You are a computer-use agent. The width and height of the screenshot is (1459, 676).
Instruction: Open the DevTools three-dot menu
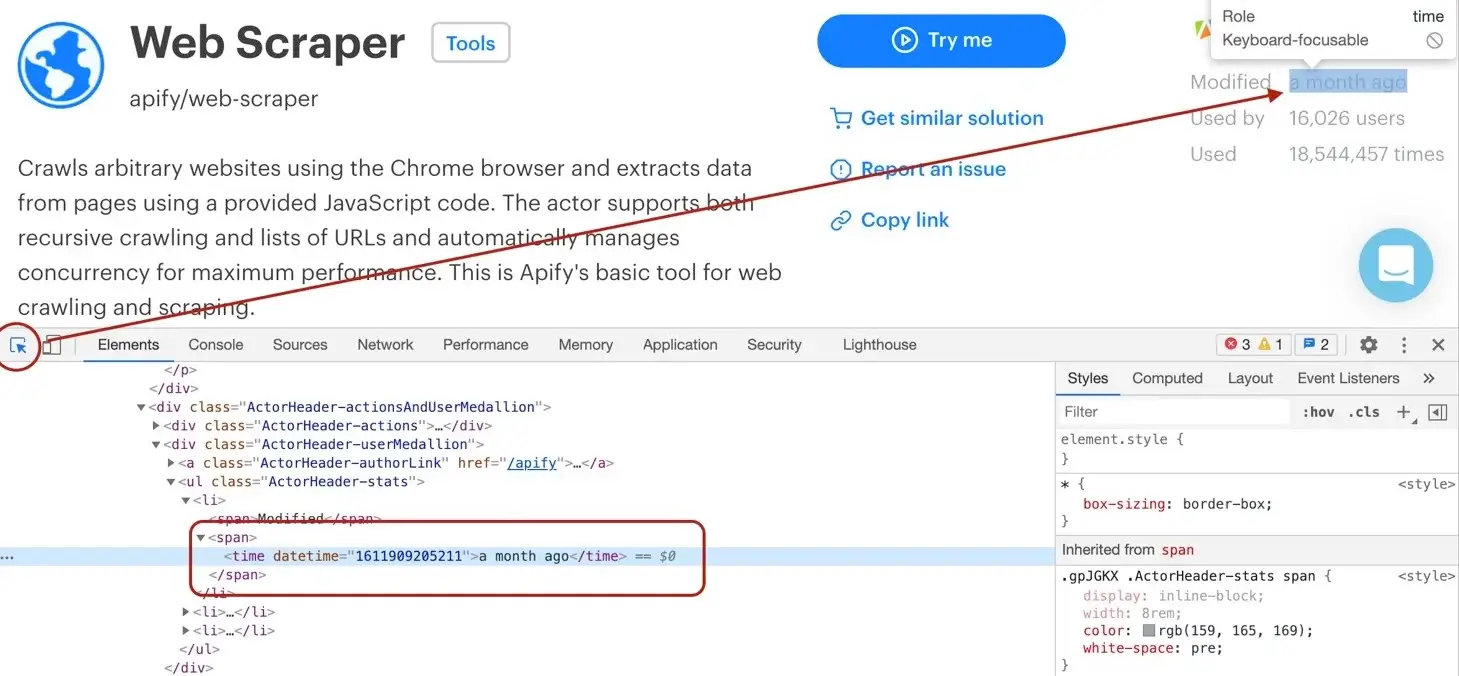point(1404,345)
